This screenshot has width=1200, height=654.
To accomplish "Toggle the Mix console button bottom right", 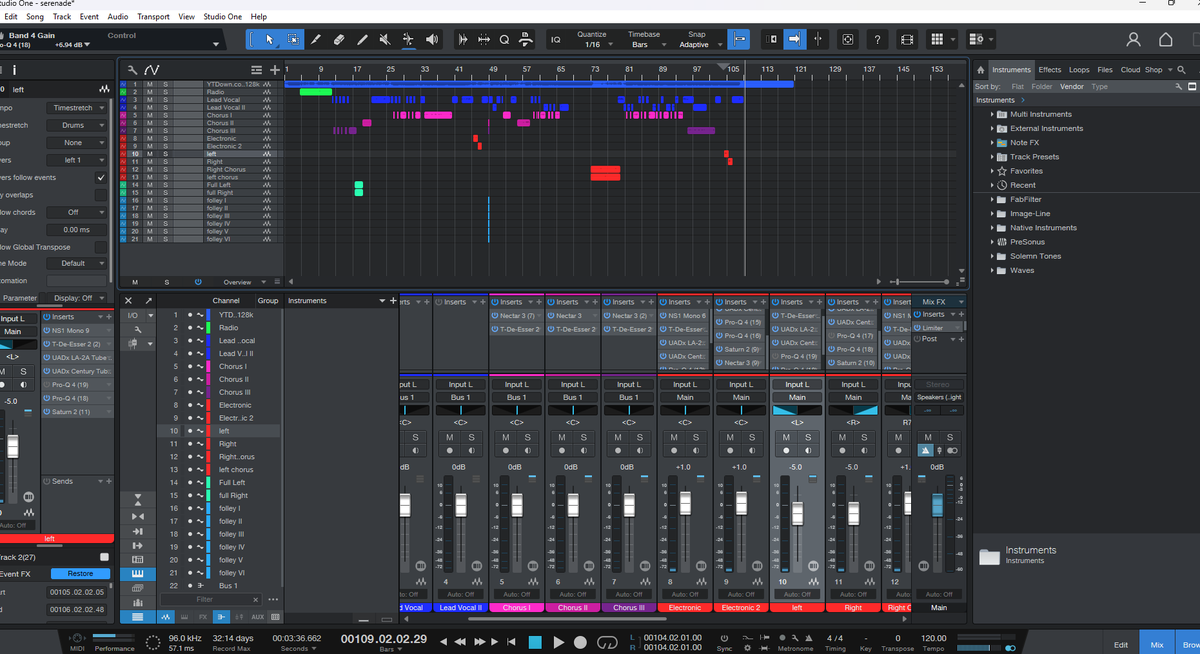I will [x=1157, y=645].
